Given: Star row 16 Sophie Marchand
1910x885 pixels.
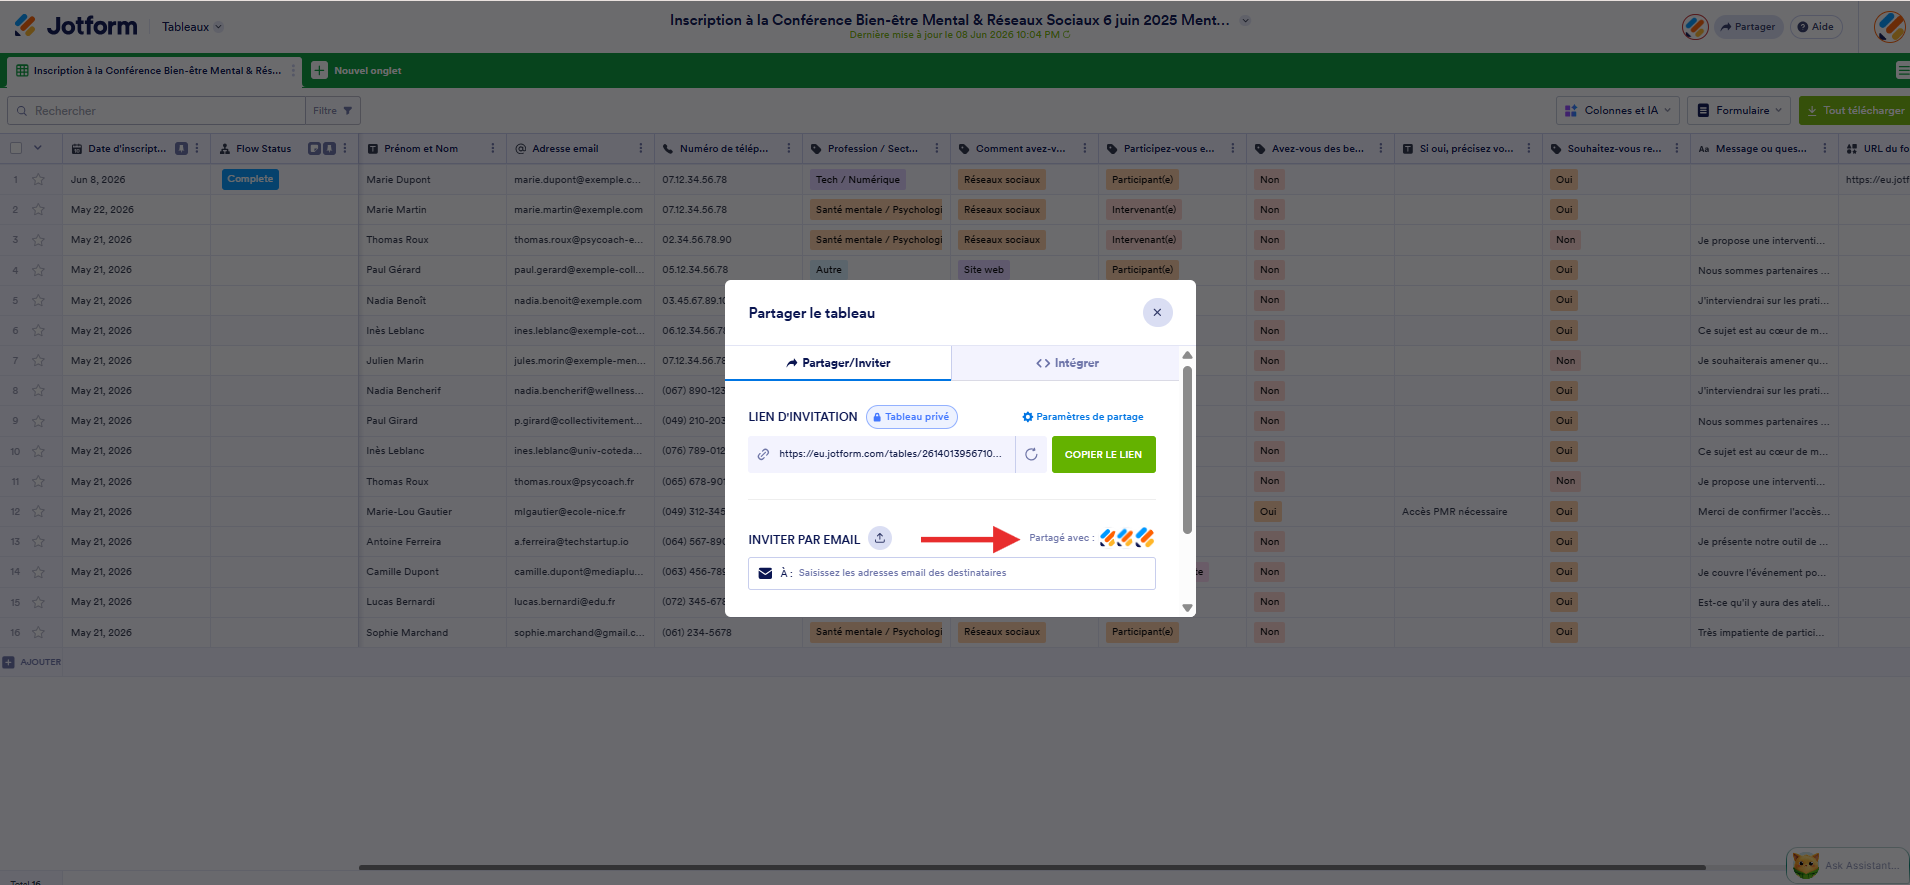Looking at the screenshot, I should coord(38,632).
